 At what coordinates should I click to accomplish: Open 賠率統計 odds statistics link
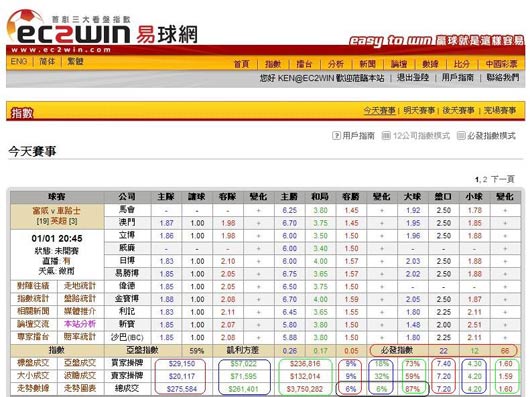80,337
